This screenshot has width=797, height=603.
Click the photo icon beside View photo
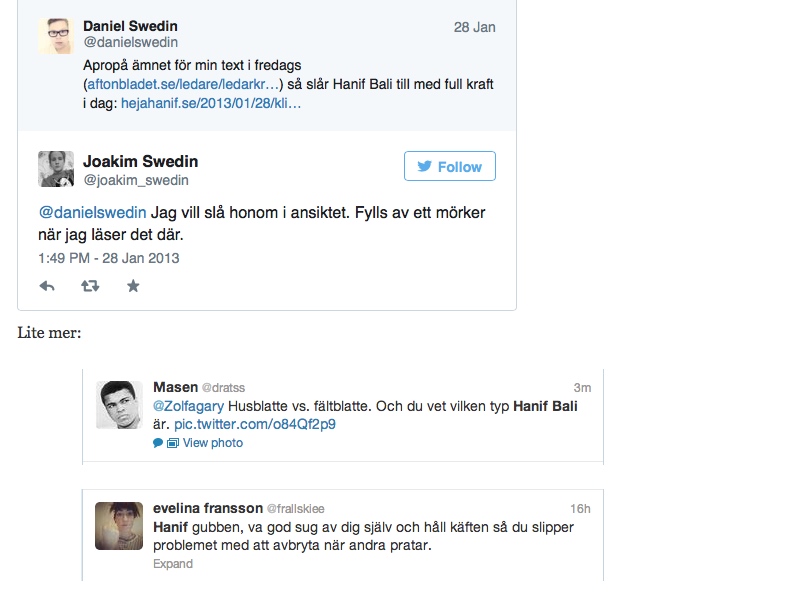point(172,443)
